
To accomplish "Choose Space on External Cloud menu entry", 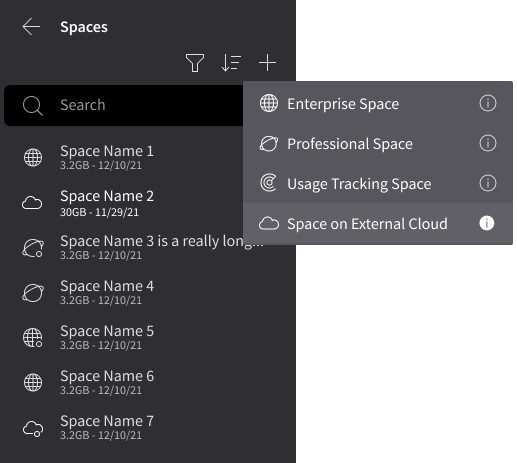I will click(378, 224).
